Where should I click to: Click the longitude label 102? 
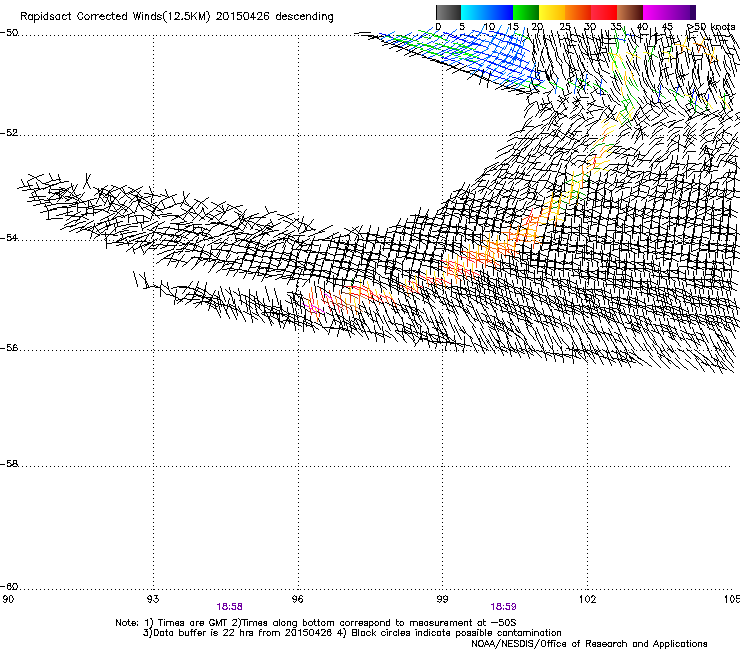pyautogui.click(x=587, y=599)
